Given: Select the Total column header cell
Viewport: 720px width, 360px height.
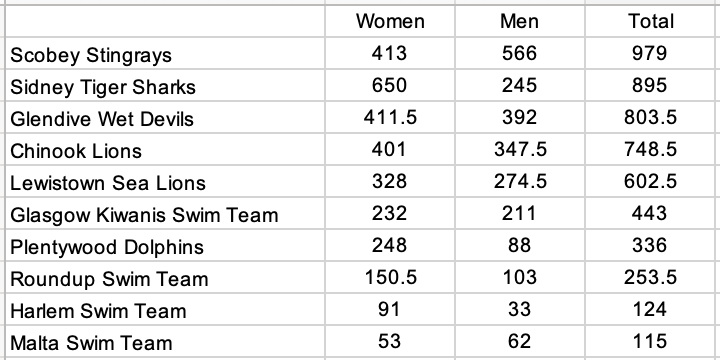Looking at the screenshot, I should (650, 21).
